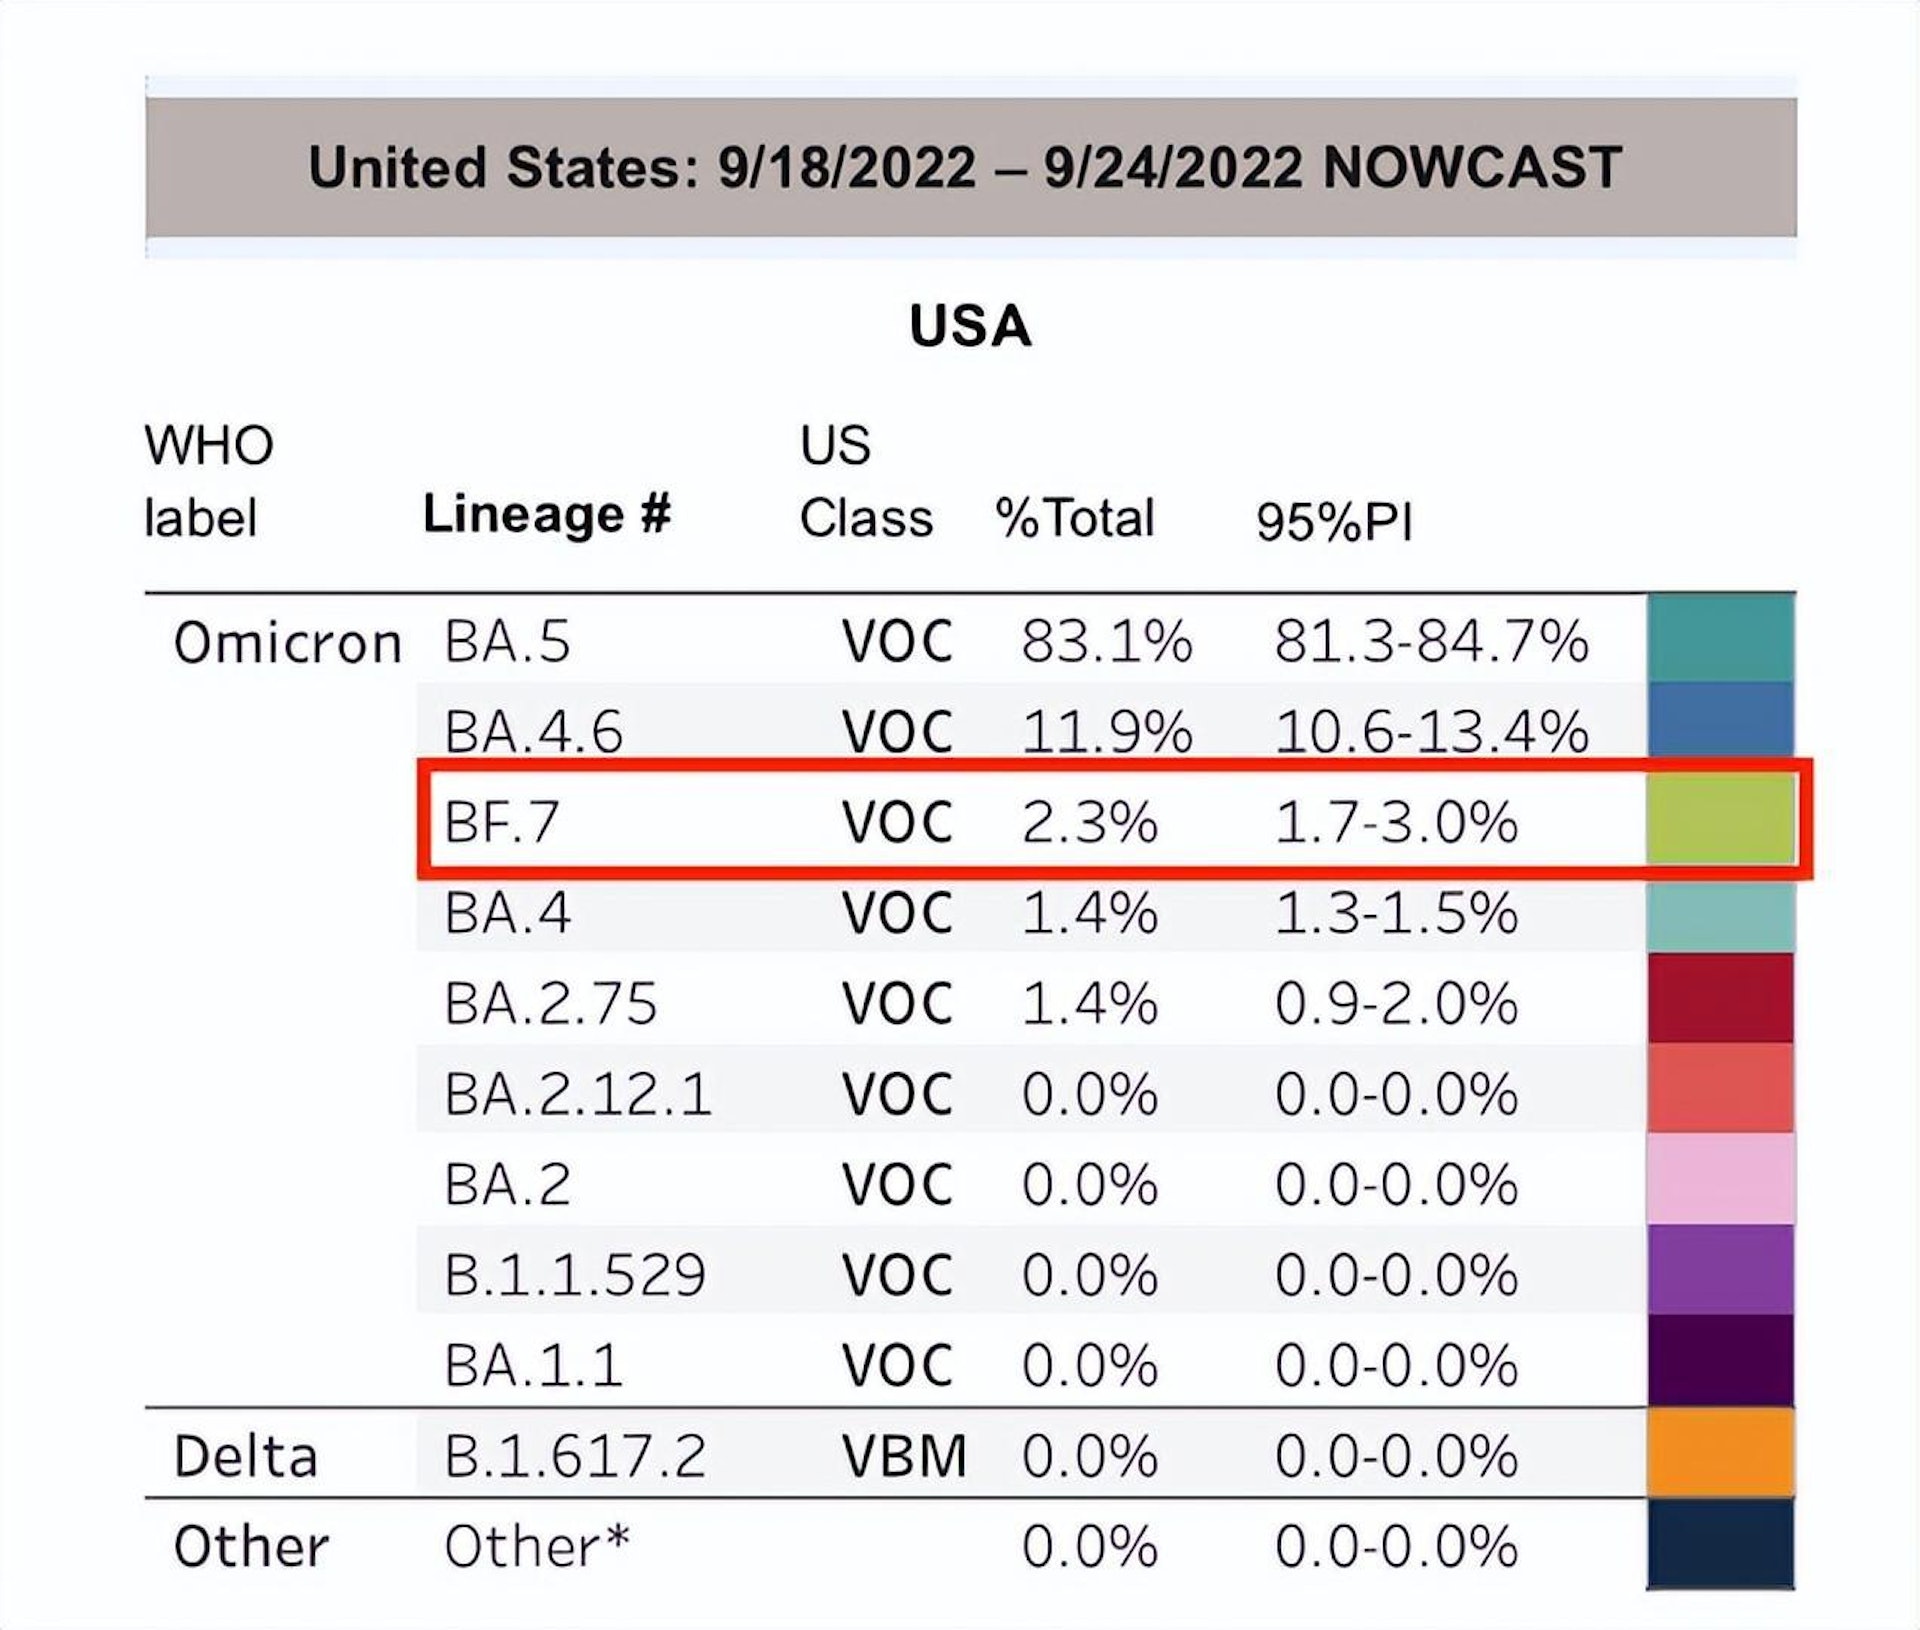
Task: Select the orange Delta B.1.617.2 swatch
Action: (x=1720, y=1452)
